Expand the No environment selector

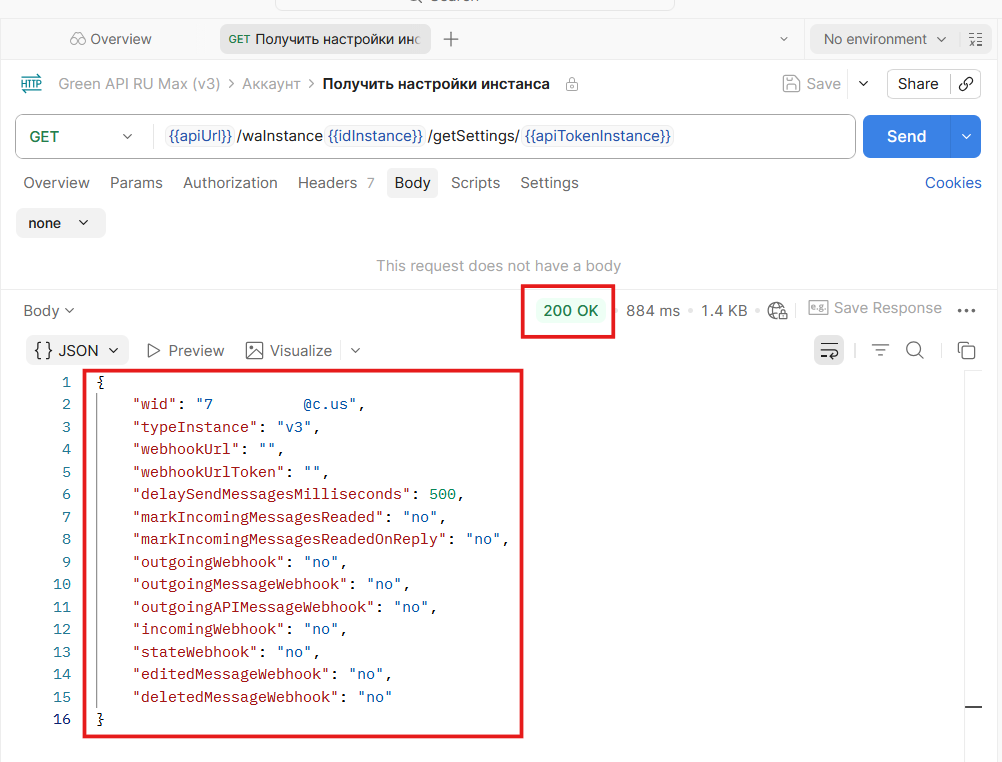click(884, 40)
